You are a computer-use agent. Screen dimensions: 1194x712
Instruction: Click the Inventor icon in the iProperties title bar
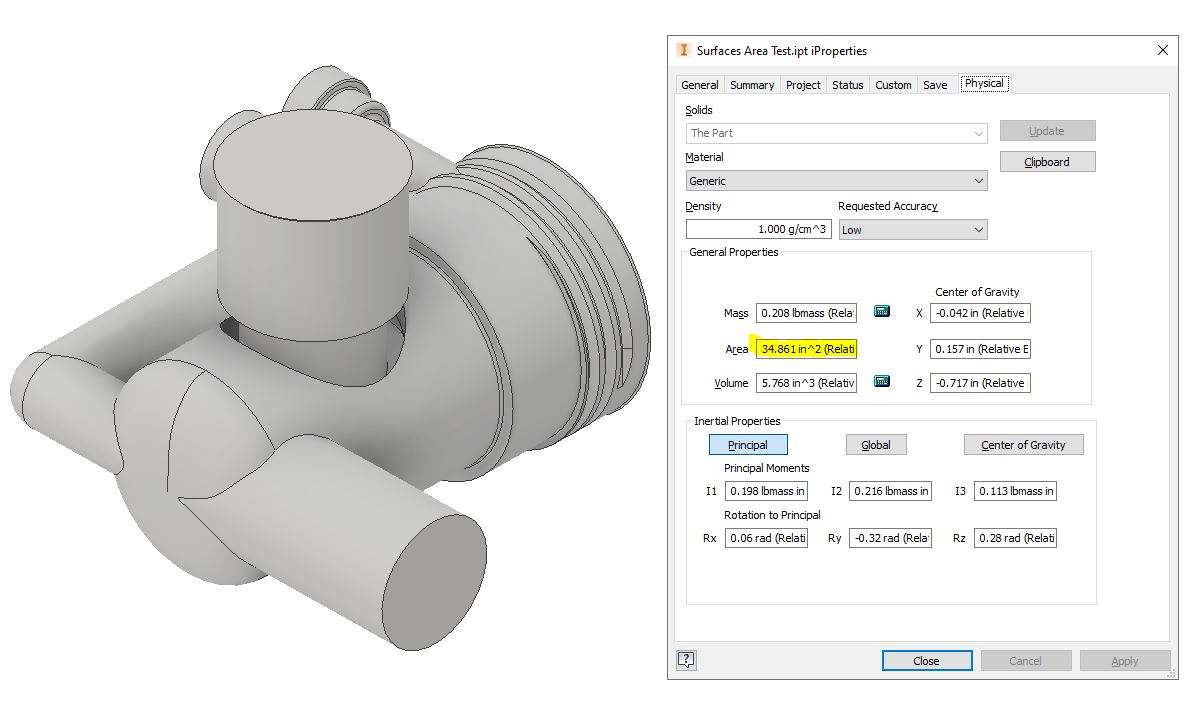(684, 50)
